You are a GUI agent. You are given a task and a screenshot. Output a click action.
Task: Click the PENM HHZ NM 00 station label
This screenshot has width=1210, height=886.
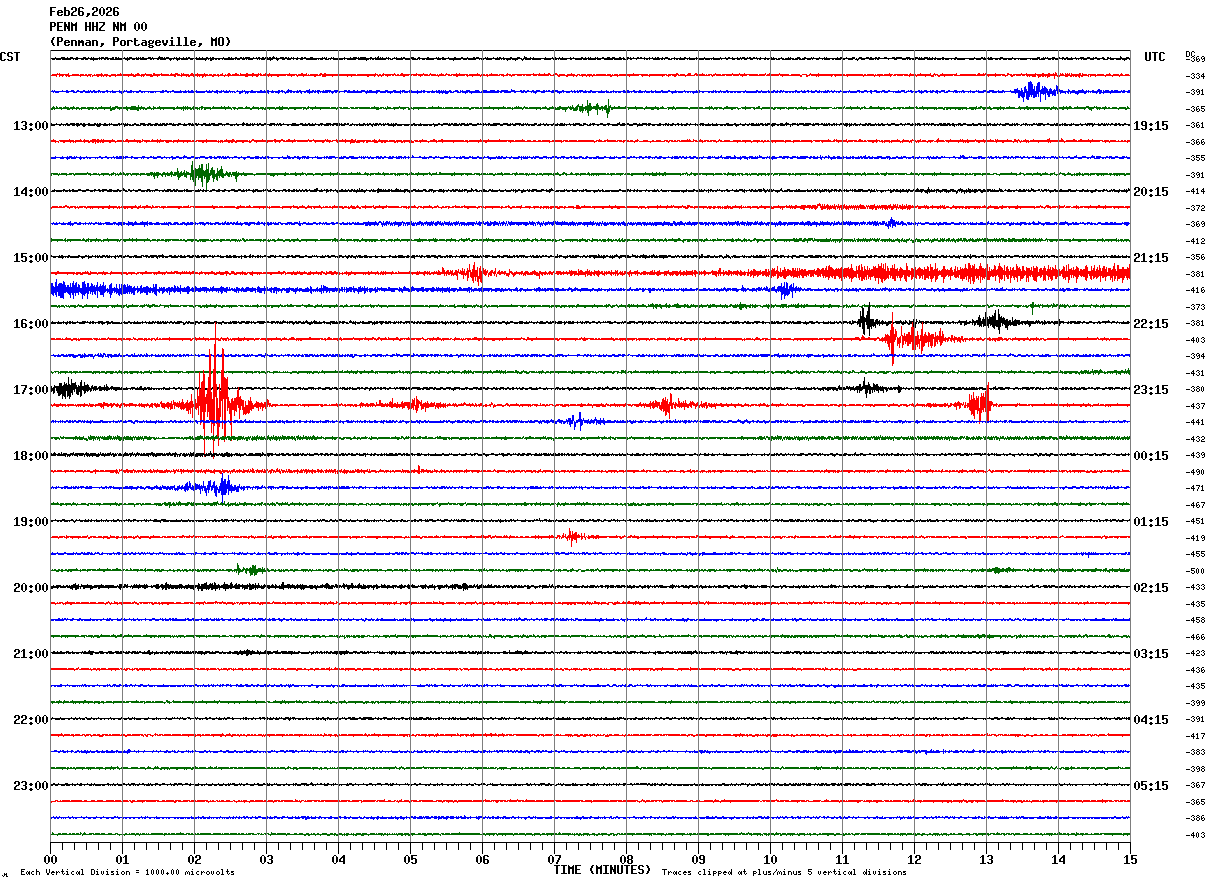coord(98,27)
